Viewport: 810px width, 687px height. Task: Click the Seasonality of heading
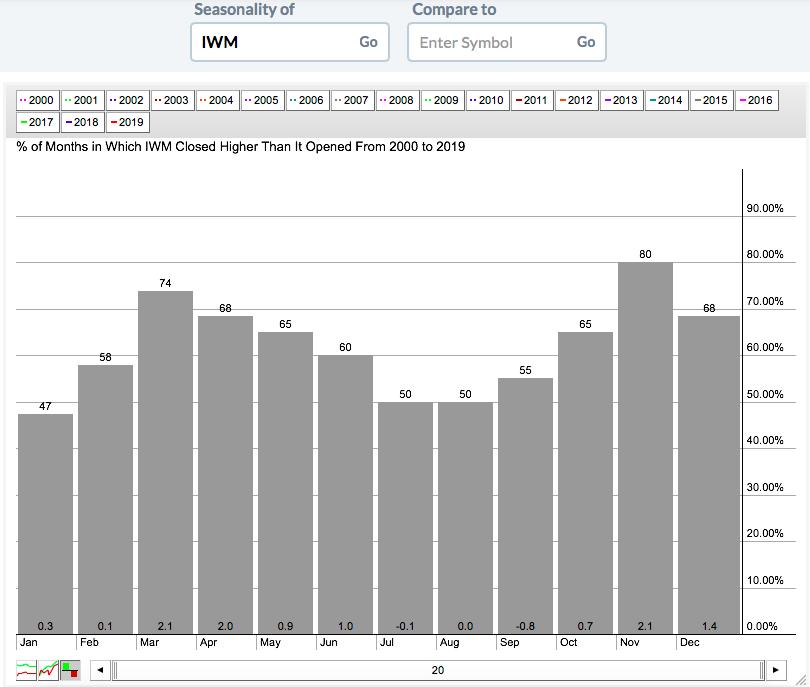[244, 9]
